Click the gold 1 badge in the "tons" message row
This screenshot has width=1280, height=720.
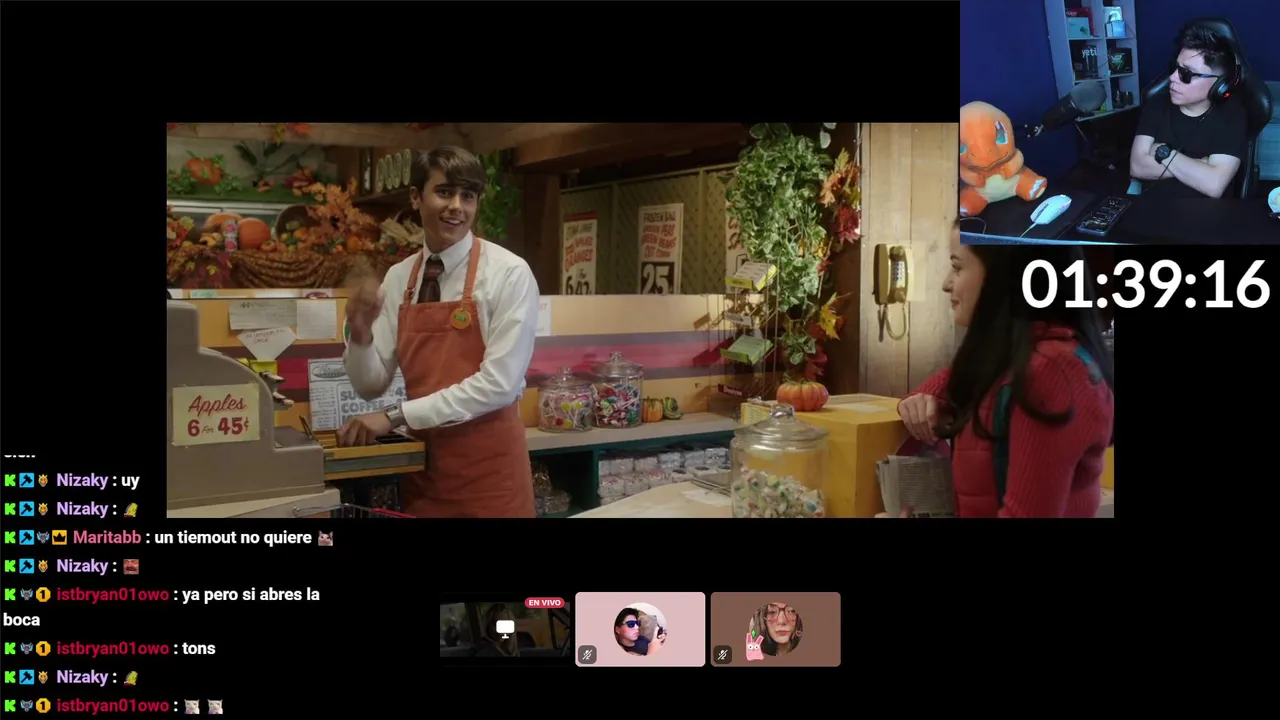click(43, 649)
